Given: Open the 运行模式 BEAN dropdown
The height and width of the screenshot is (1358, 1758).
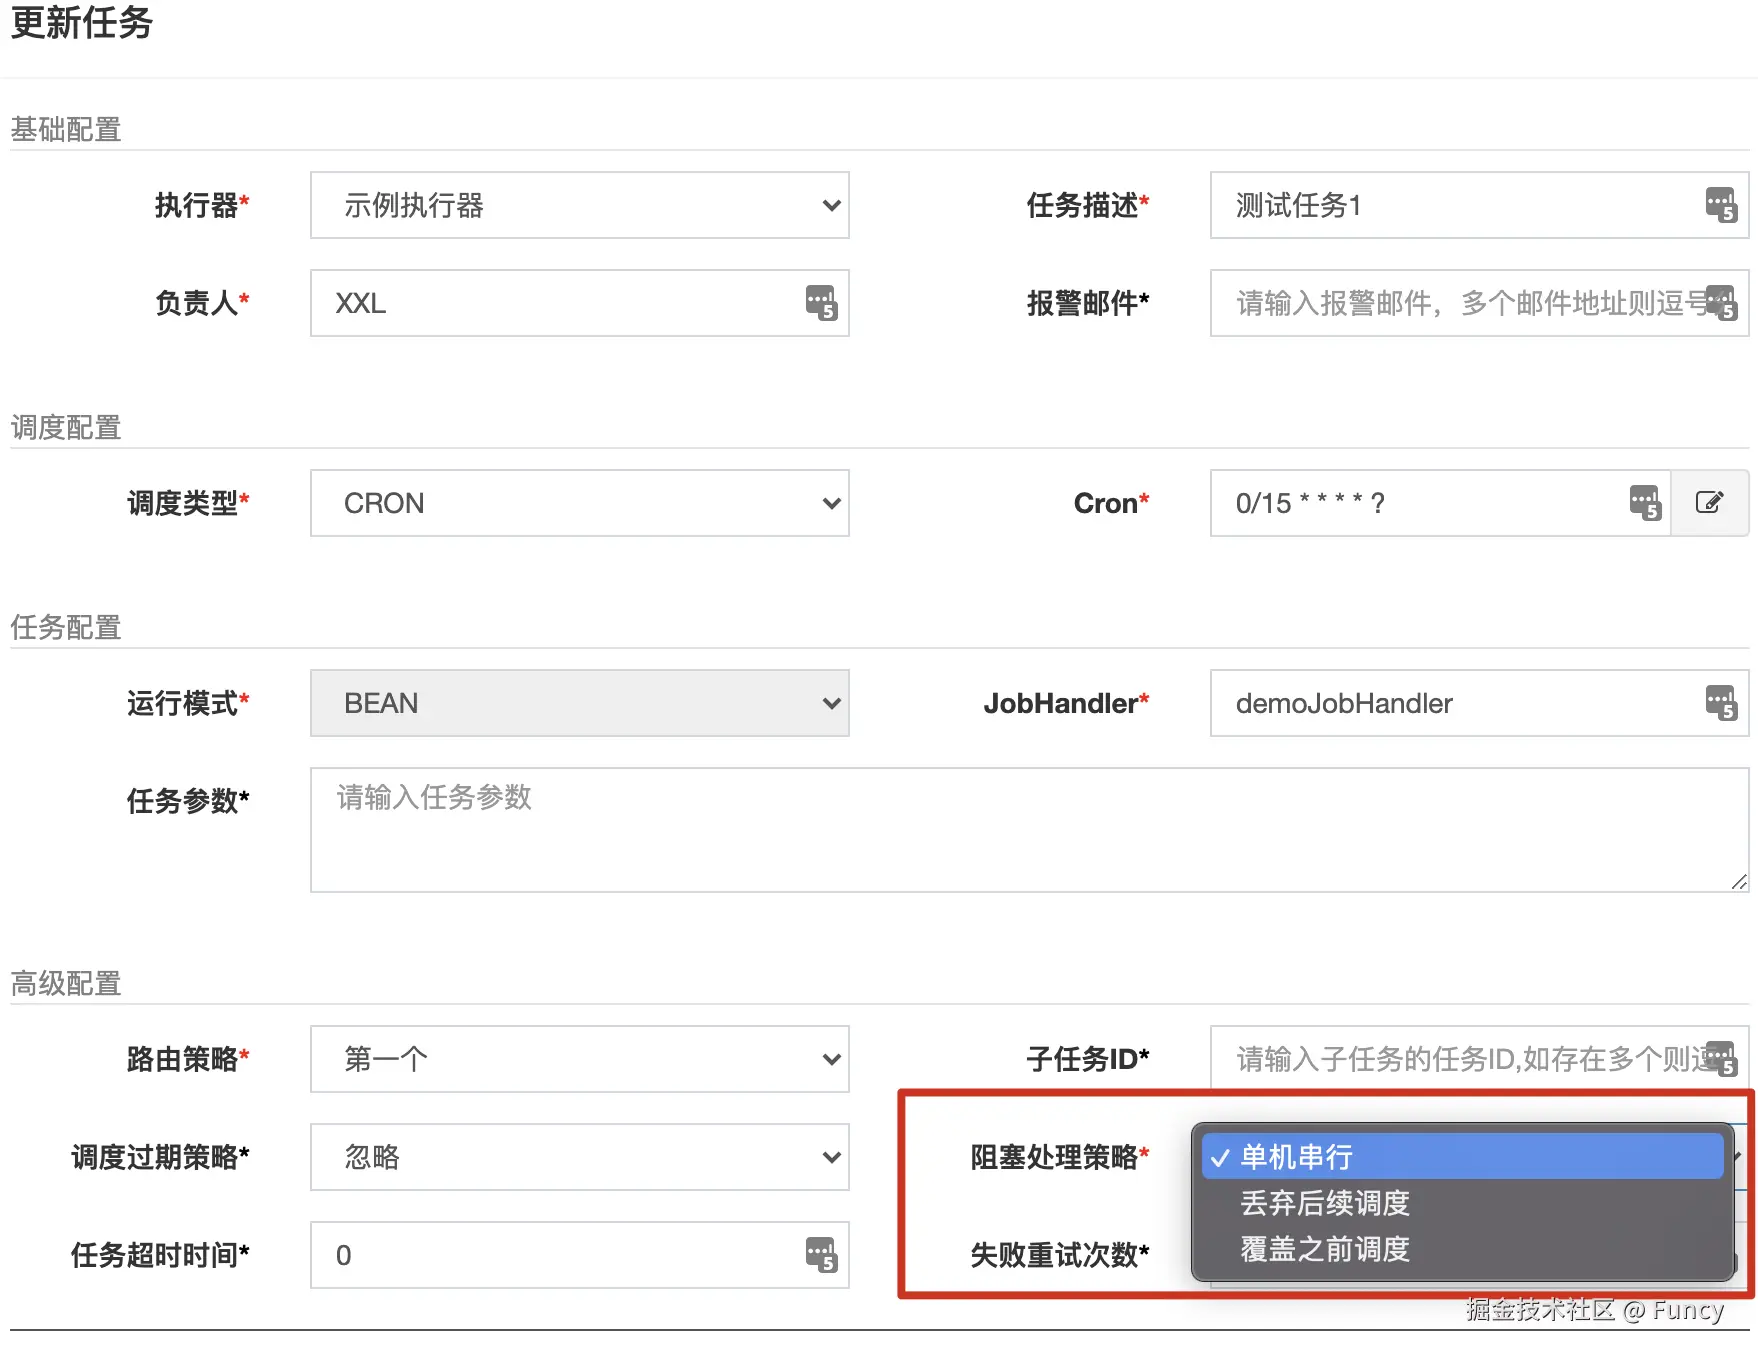Looking at the screenshot, I should [x=579, y=703].
